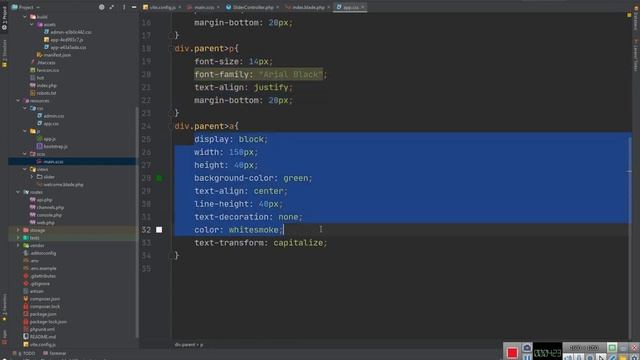The height and width of the screenshot is (360, 640).
Task: Select app.js under resources js
Action: (x=46, y=139)
